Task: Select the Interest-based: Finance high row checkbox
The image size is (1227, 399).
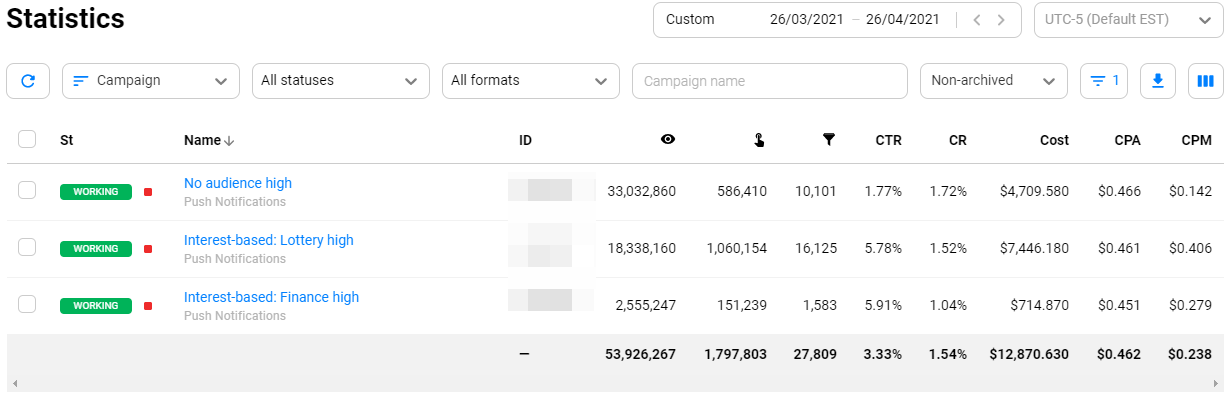Action: point(27,304)
